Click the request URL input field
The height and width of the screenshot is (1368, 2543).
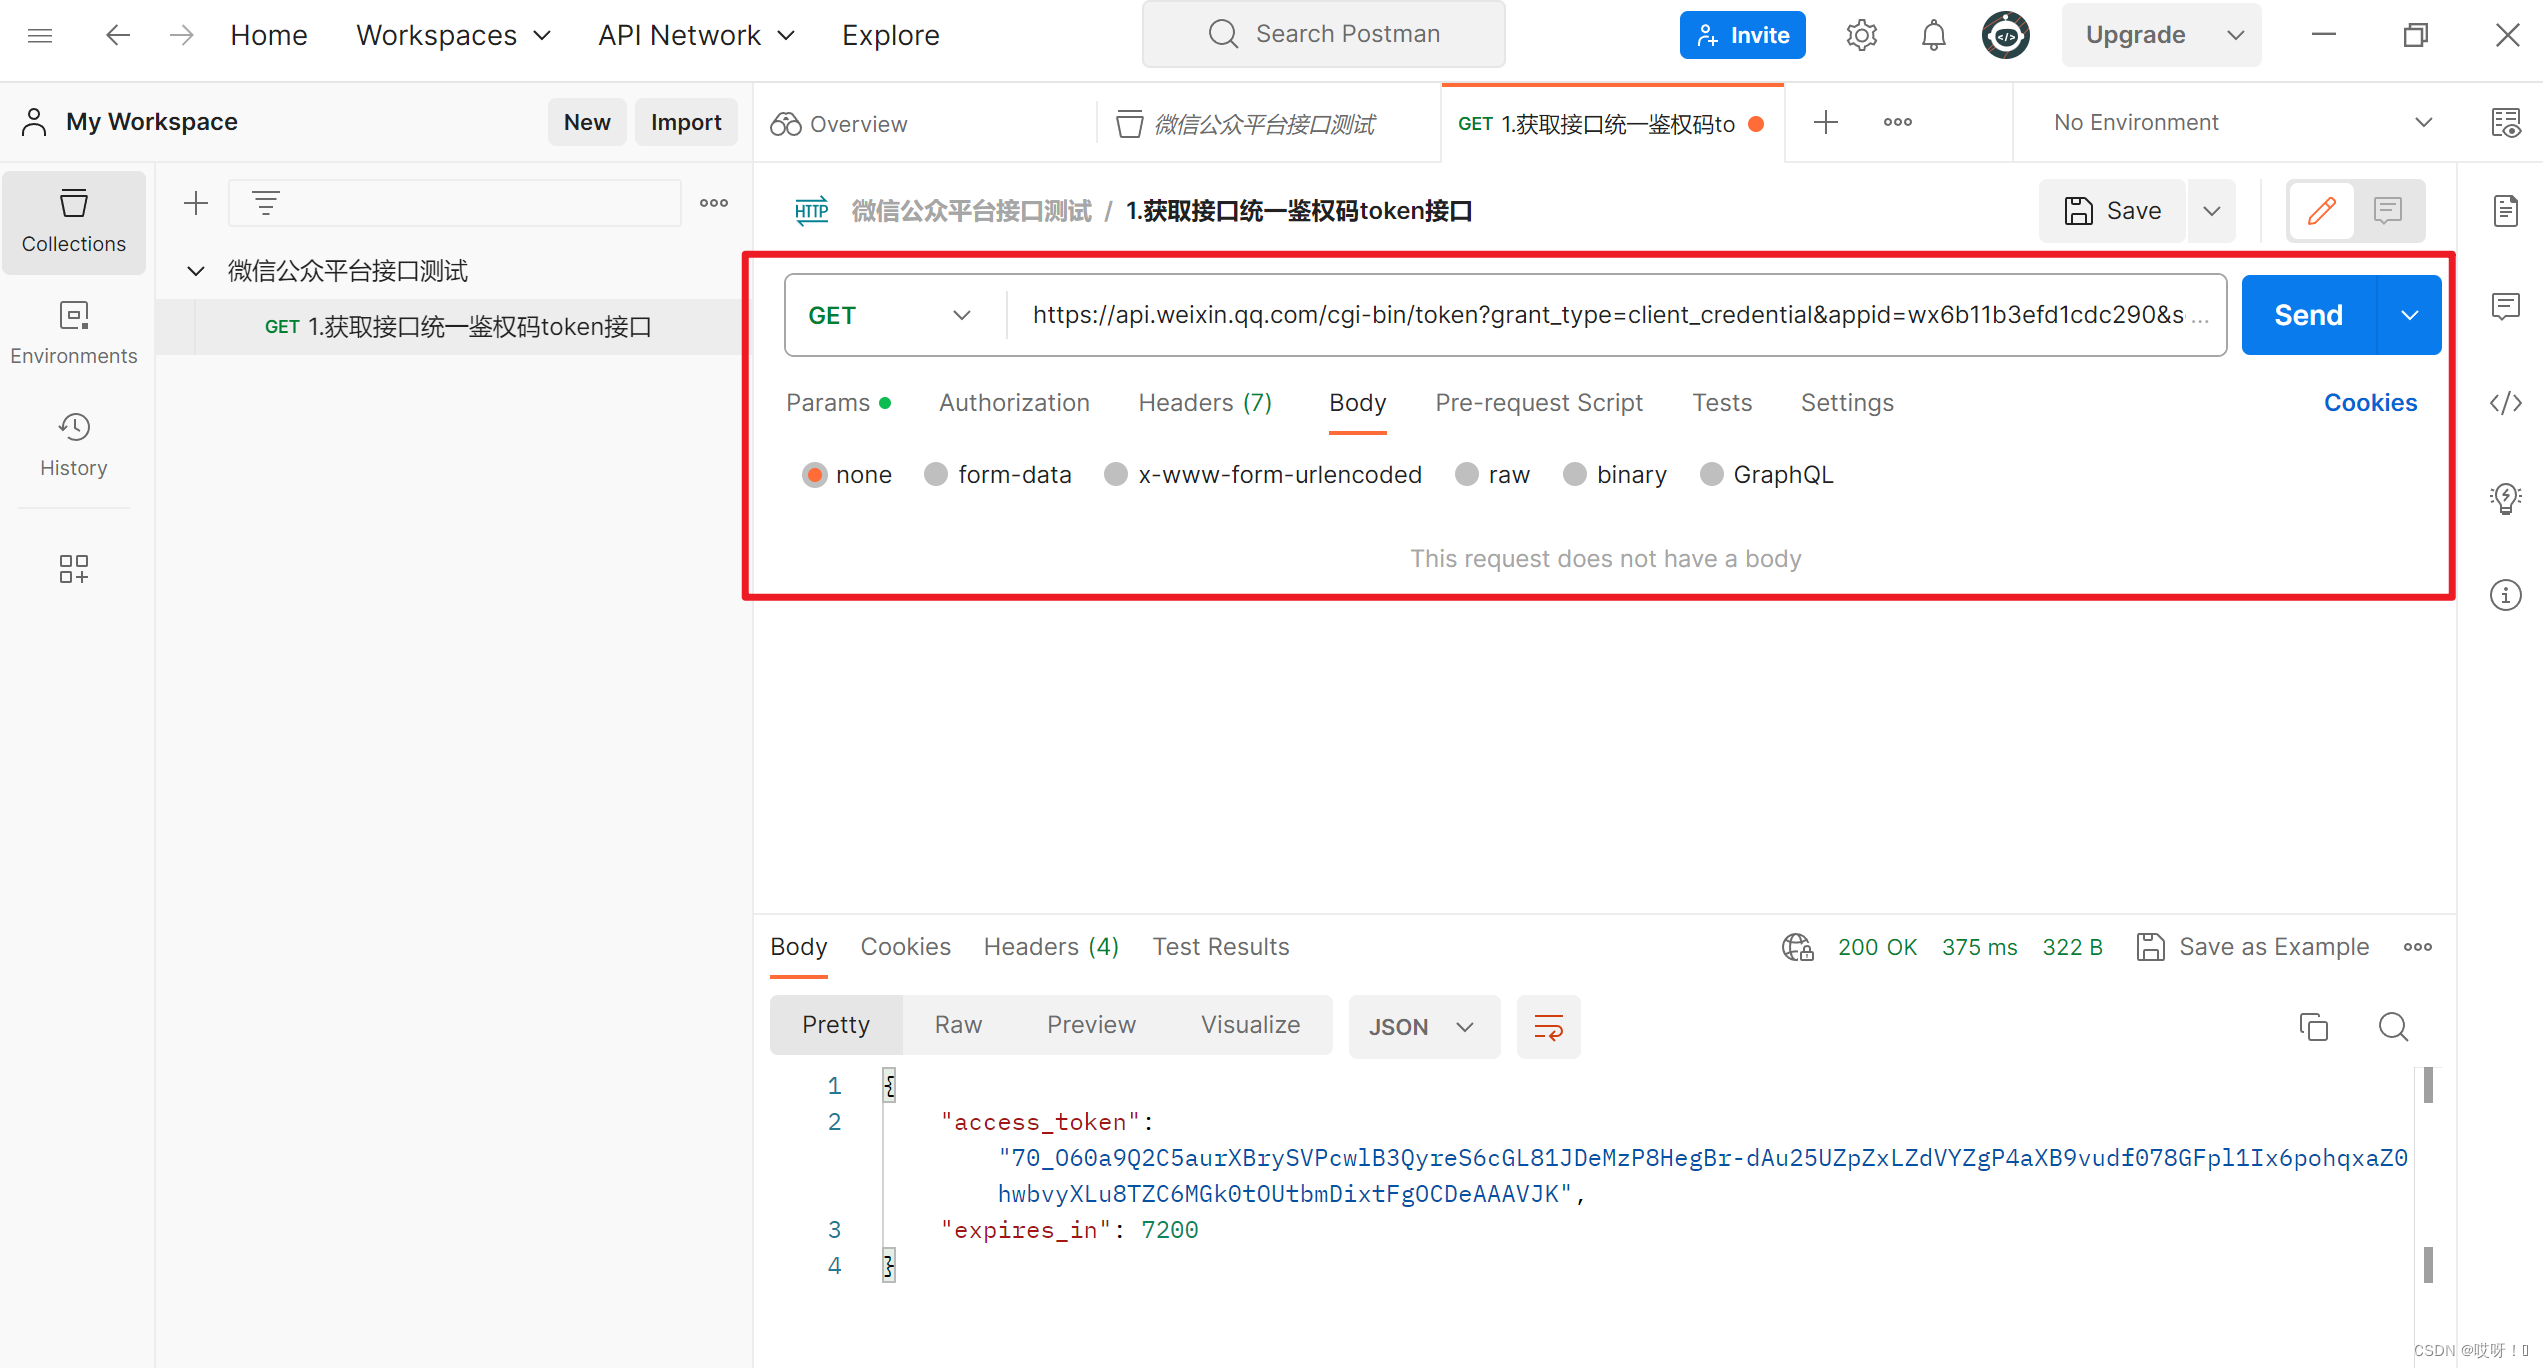coord(1615,316)
